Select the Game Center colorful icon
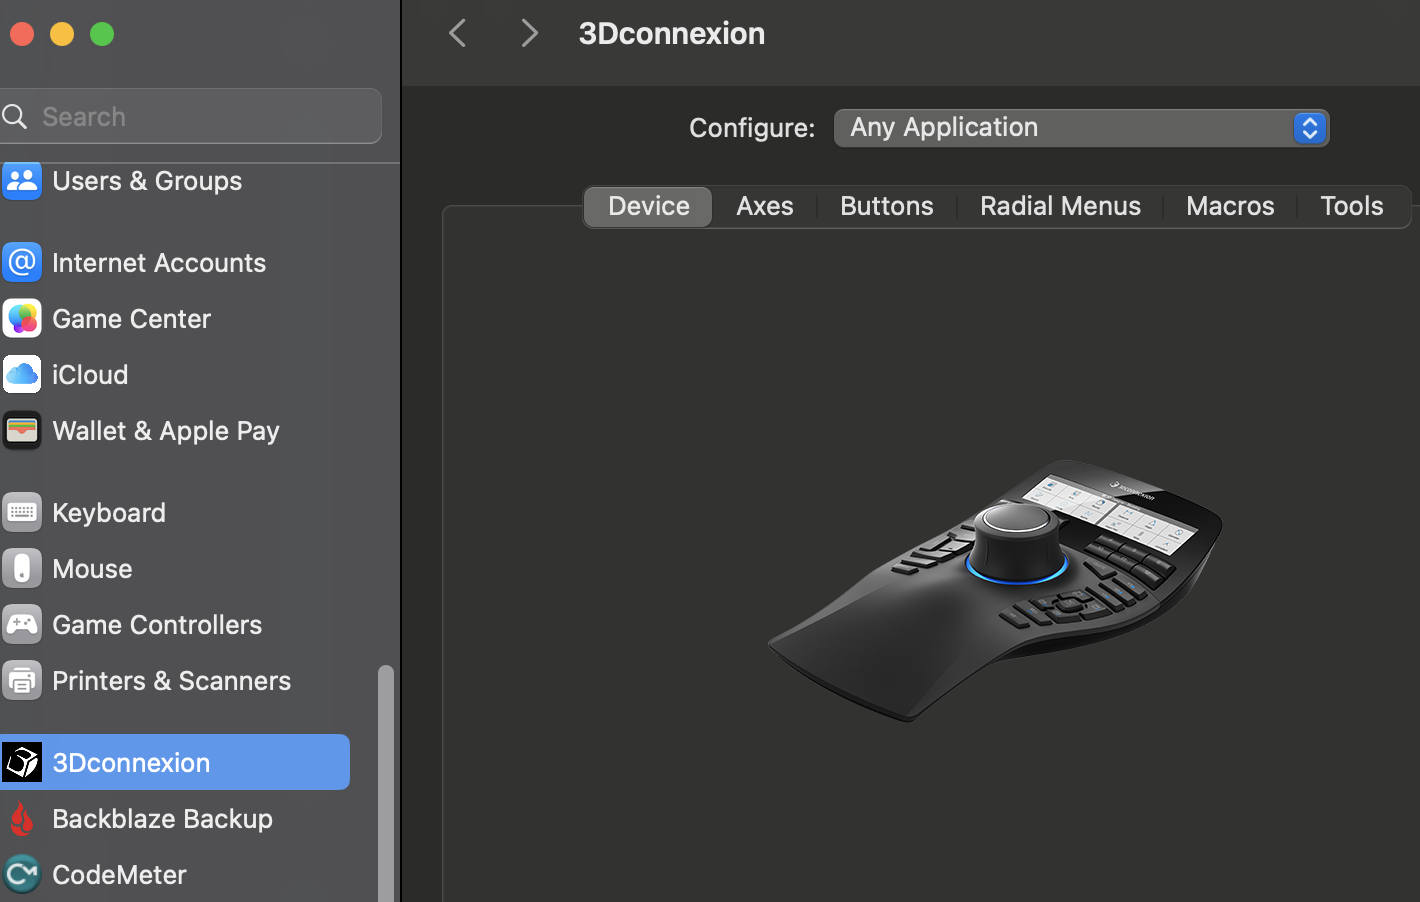 [x=22, y=319]
